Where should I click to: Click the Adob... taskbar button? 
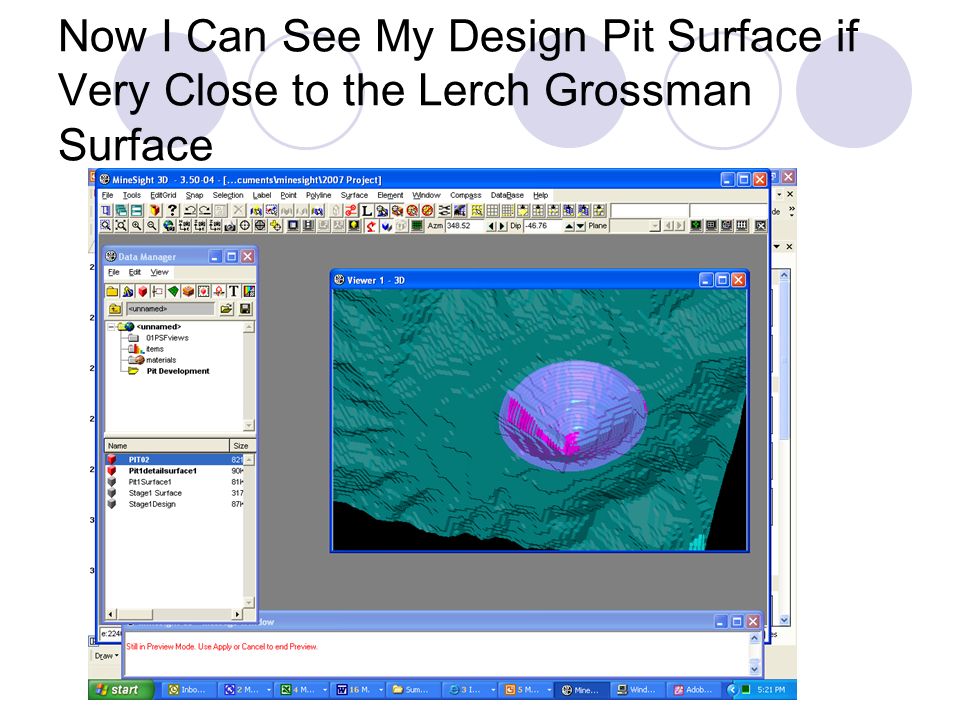tap(693, 690)
